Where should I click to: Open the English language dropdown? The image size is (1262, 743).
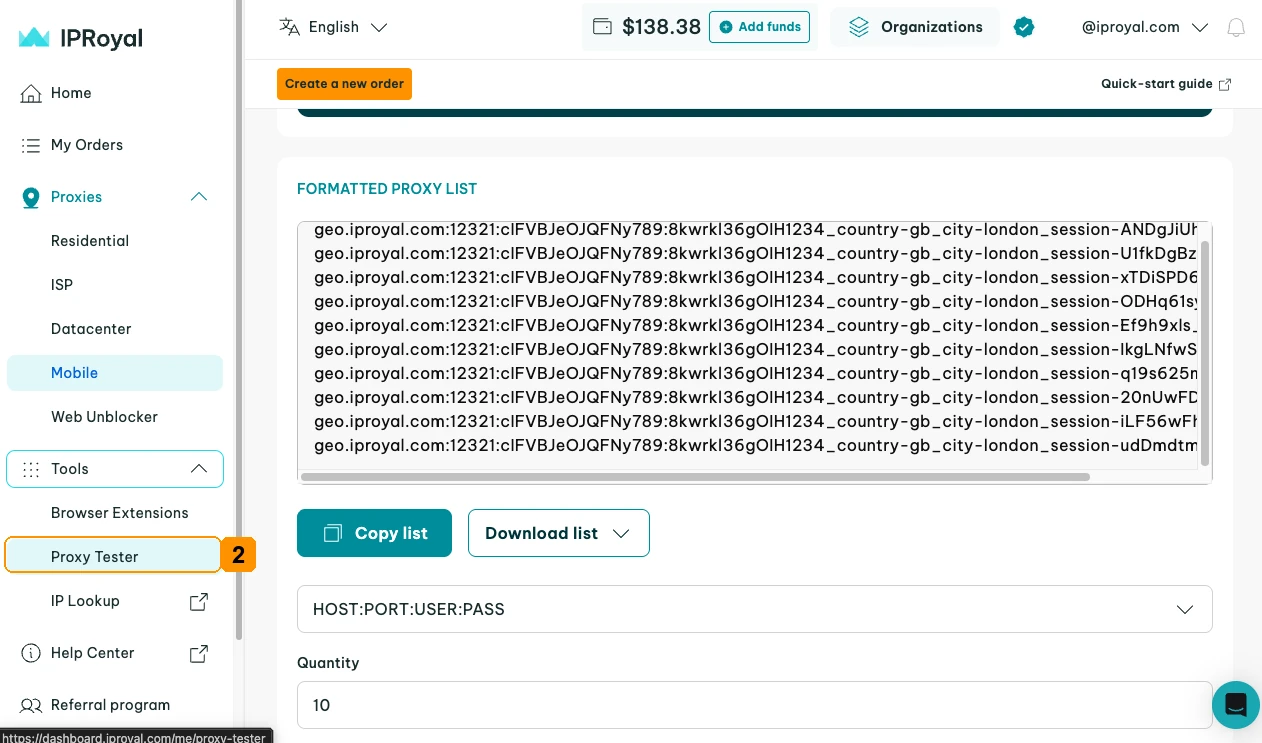click(x=333, y=27)
